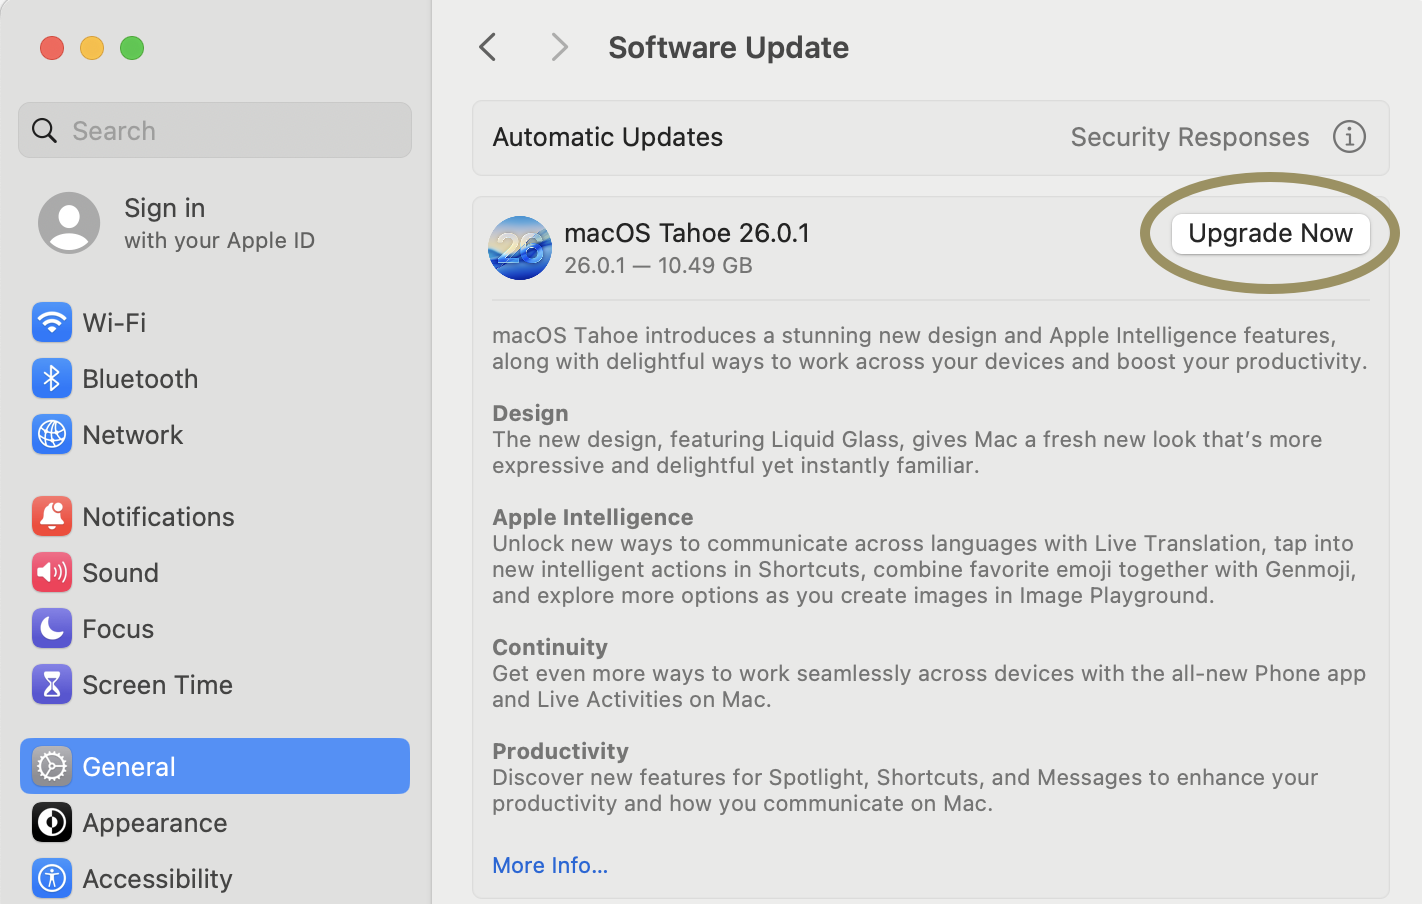Click Upgrade Now to start the update
Screen dimensions: 1422x904
click(1270, 233)
